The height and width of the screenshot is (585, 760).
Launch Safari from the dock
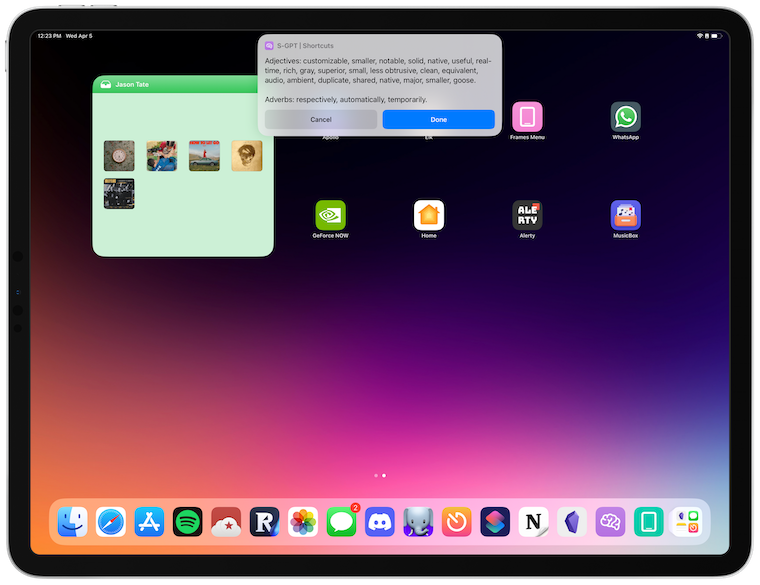click(111, 522)
